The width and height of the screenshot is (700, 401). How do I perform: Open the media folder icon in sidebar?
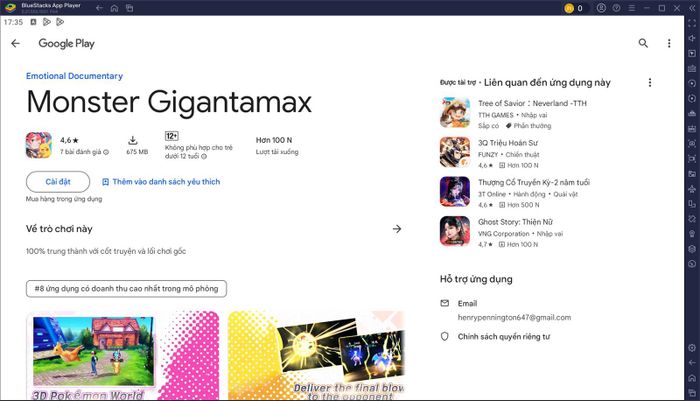click(692, 174)
